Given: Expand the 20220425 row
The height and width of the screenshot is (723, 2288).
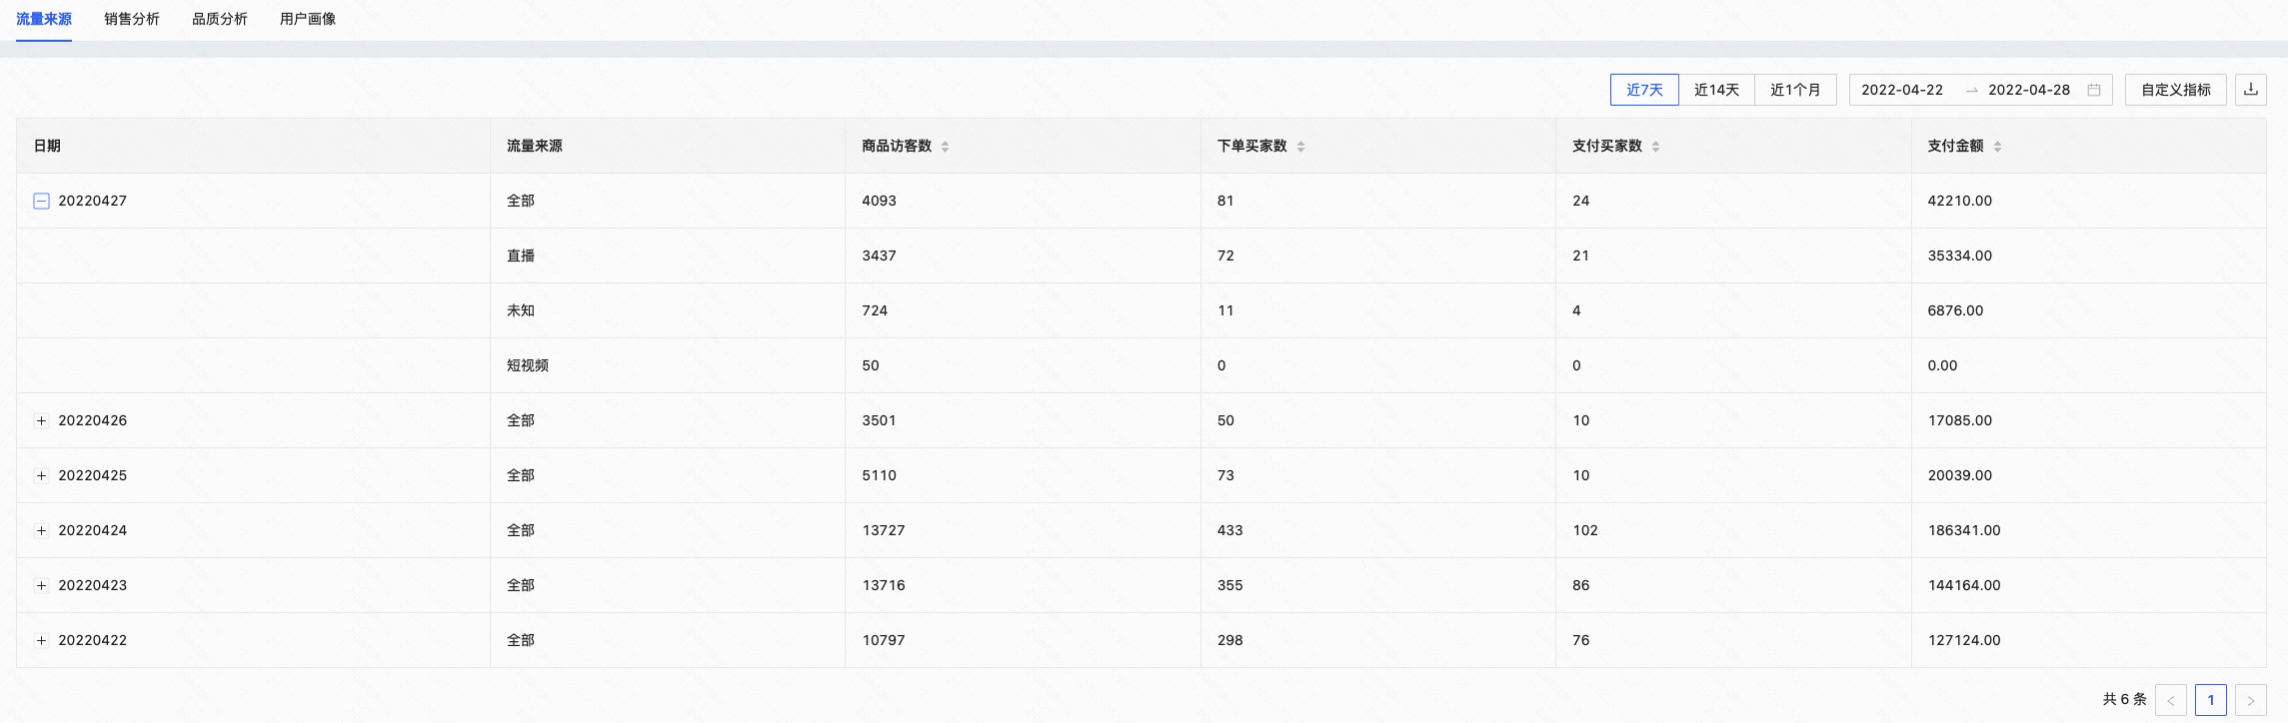Looking at the screenshot, I should coord(41,476).
